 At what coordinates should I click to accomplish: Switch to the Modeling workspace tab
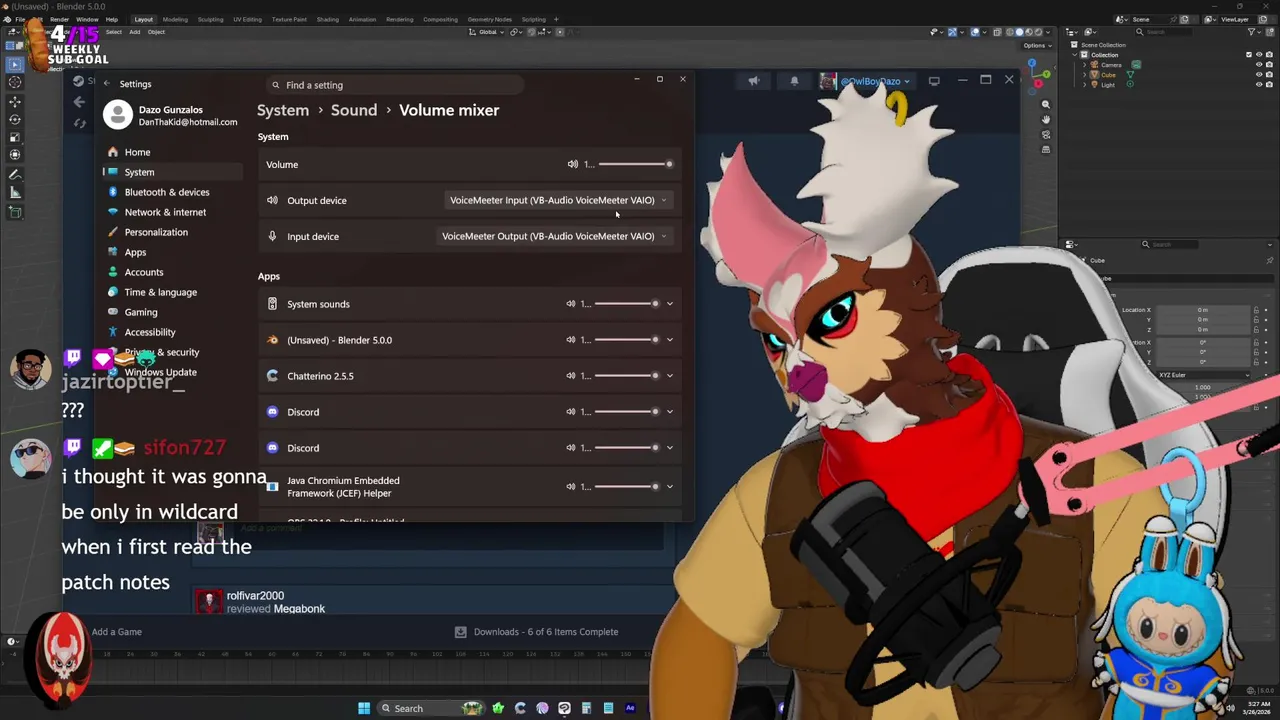pyautogui.click(x=175, y=19)
